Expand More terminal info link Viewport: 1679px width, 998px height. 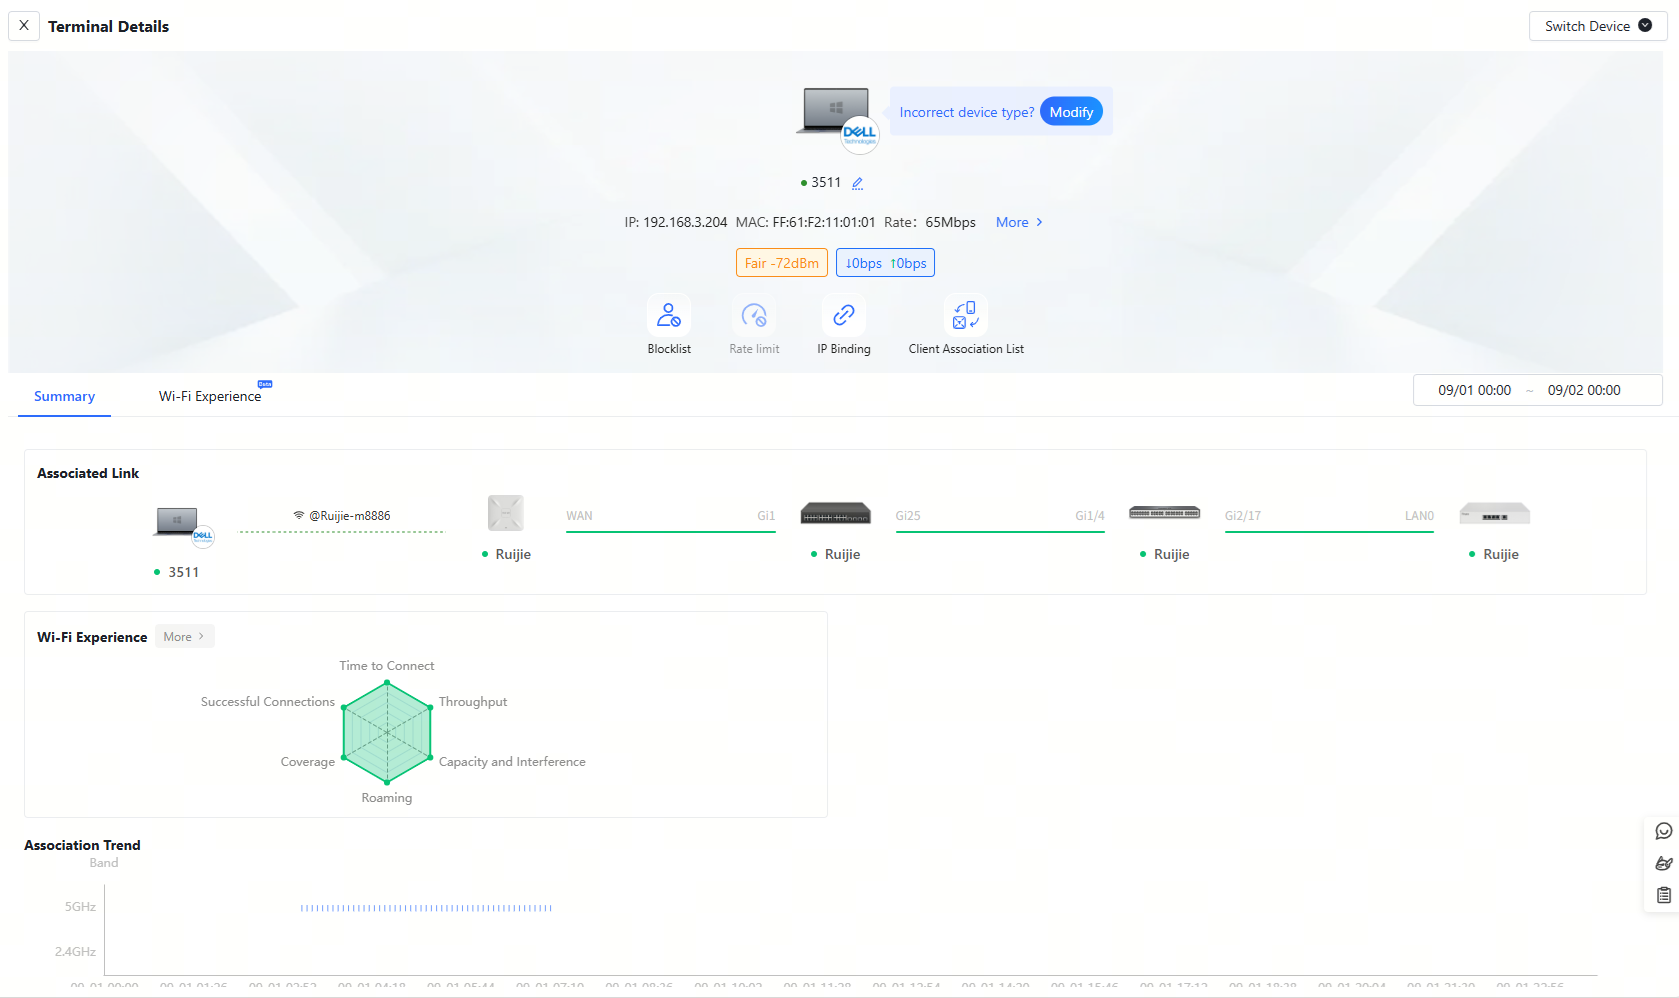1019,222
